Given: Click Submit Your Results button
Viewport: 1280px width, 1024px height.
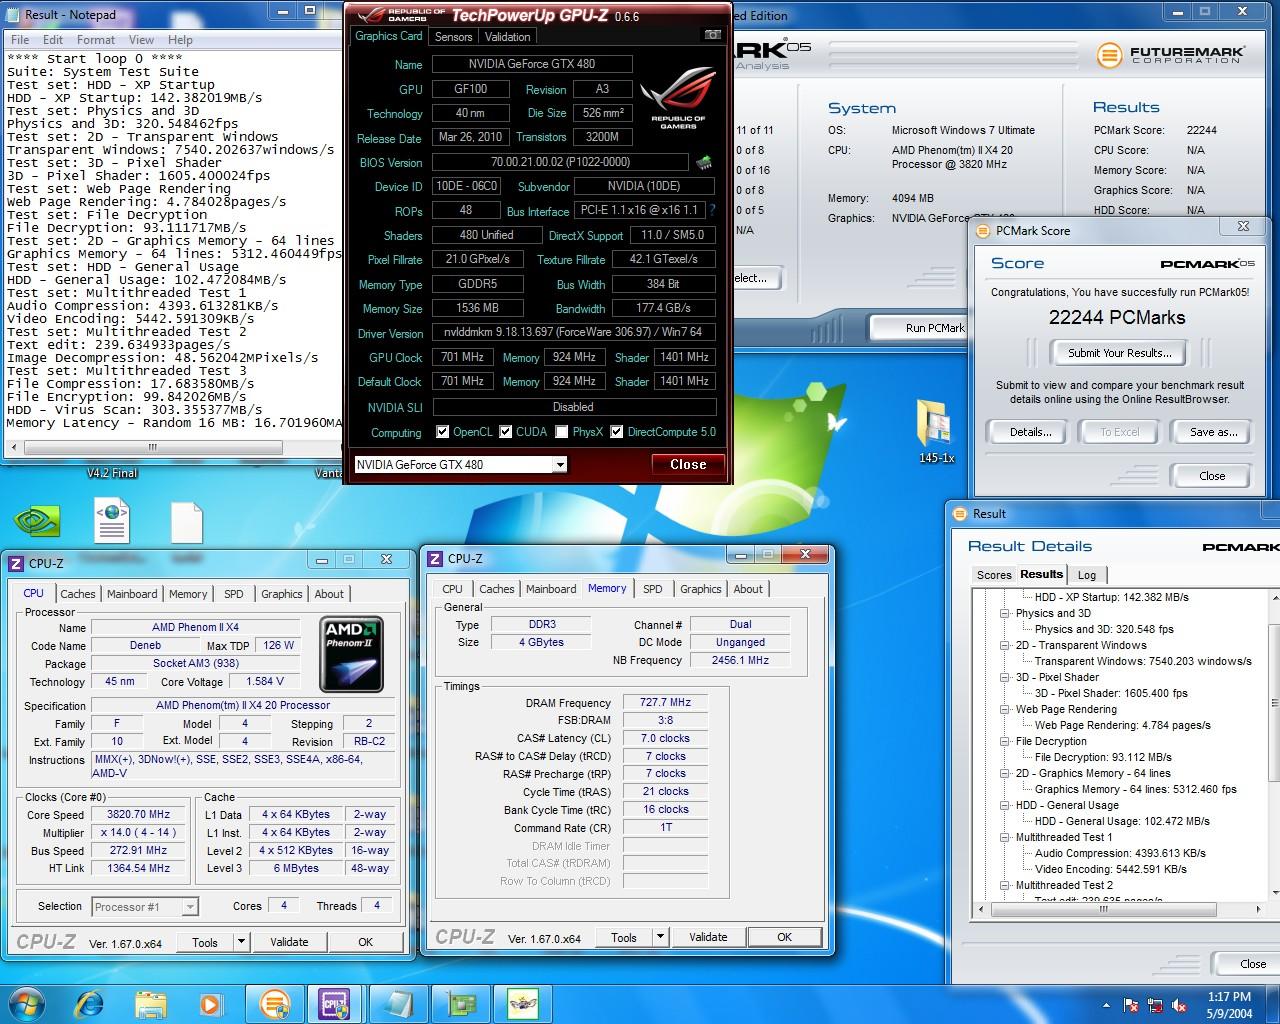Looking at the screenshot, I should tap(1119, 353).
